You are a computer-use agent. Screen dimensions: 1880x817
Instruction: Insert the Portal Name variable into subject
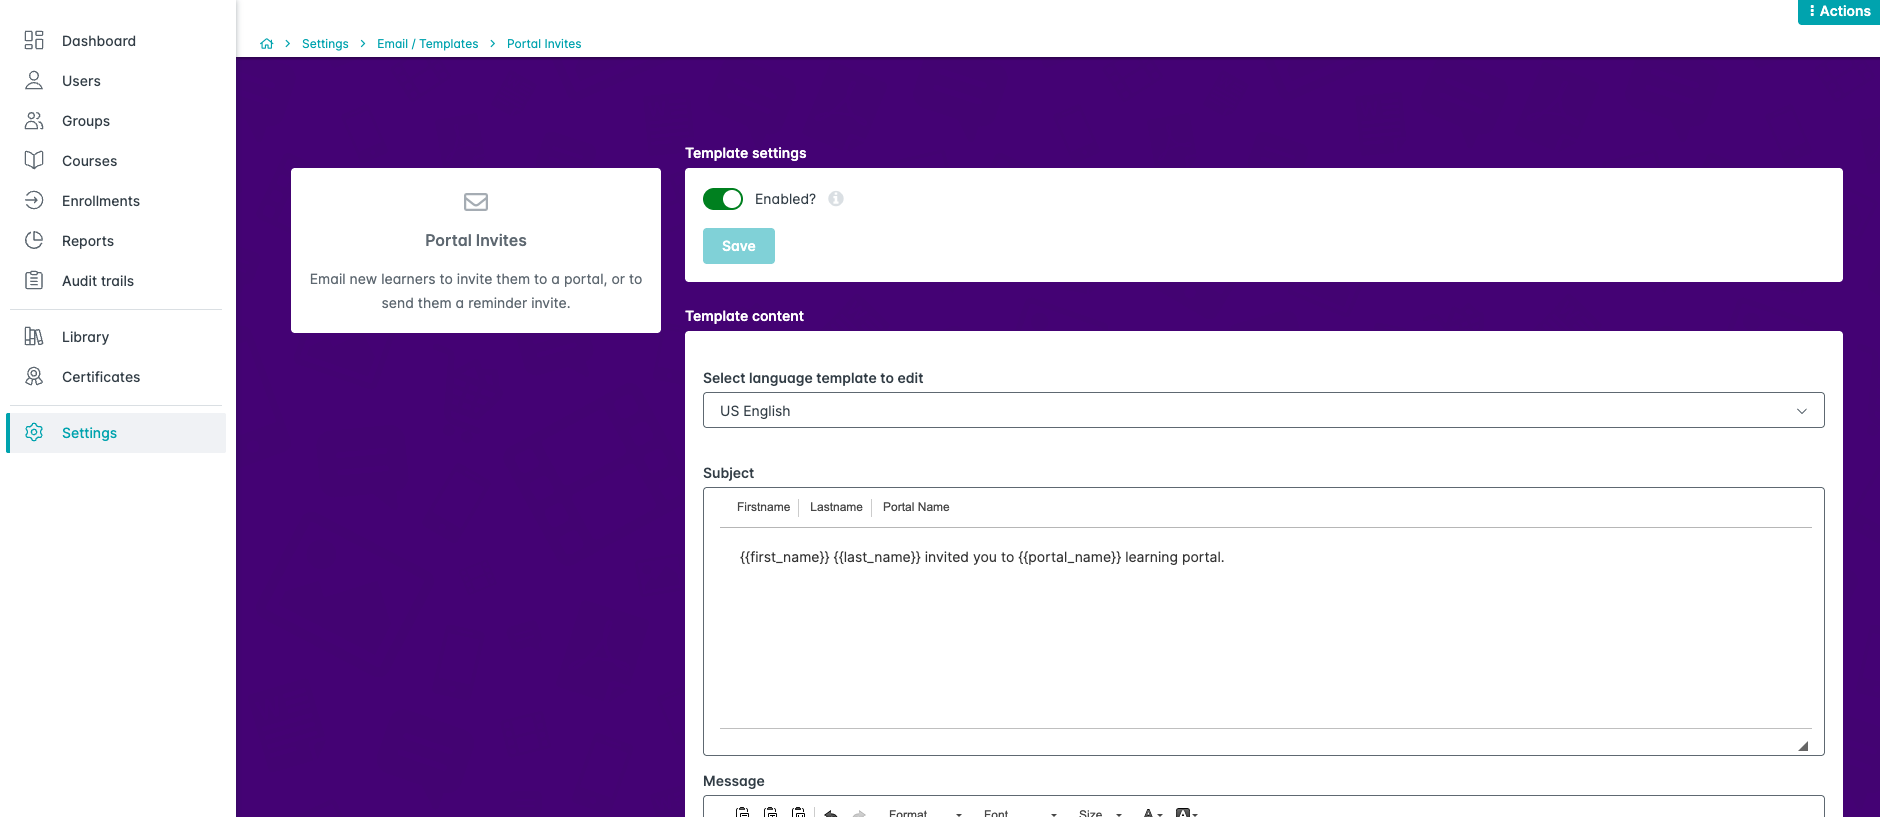click(x=915, y=507)
